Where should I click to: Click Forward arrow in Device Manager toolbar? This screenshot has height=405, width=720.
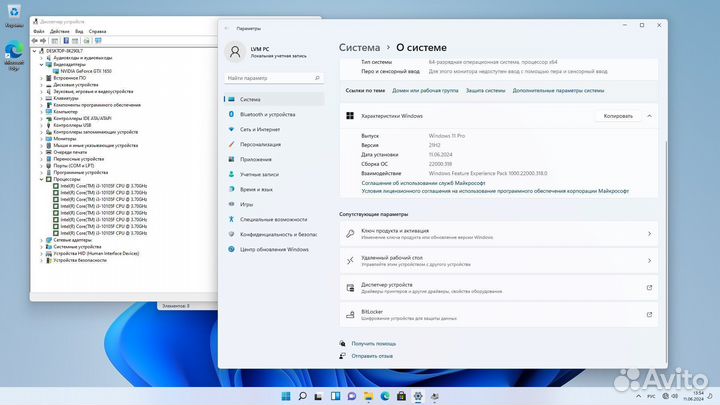(43, 41)
